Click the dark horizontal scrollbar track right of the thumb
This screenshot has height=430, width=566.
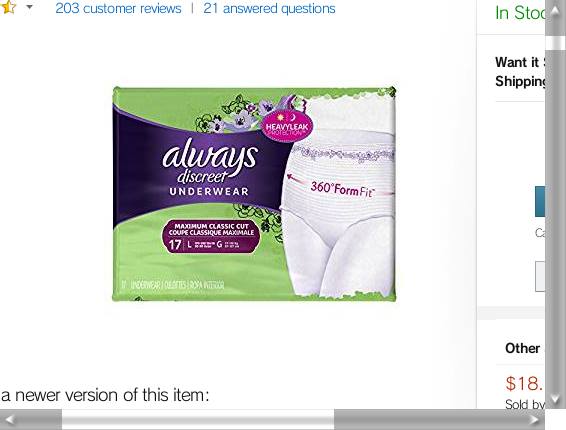pyautogui.click(x=430, y=420)
